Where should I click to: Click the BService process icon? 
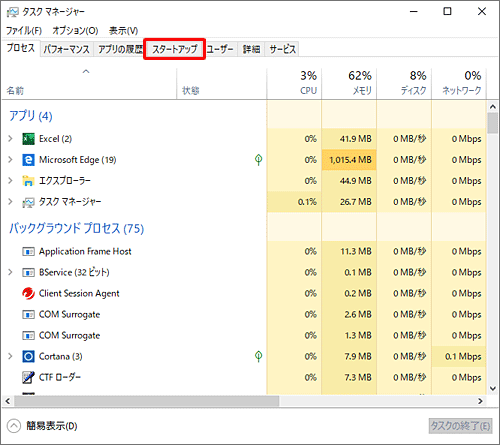tap(28, 272)
